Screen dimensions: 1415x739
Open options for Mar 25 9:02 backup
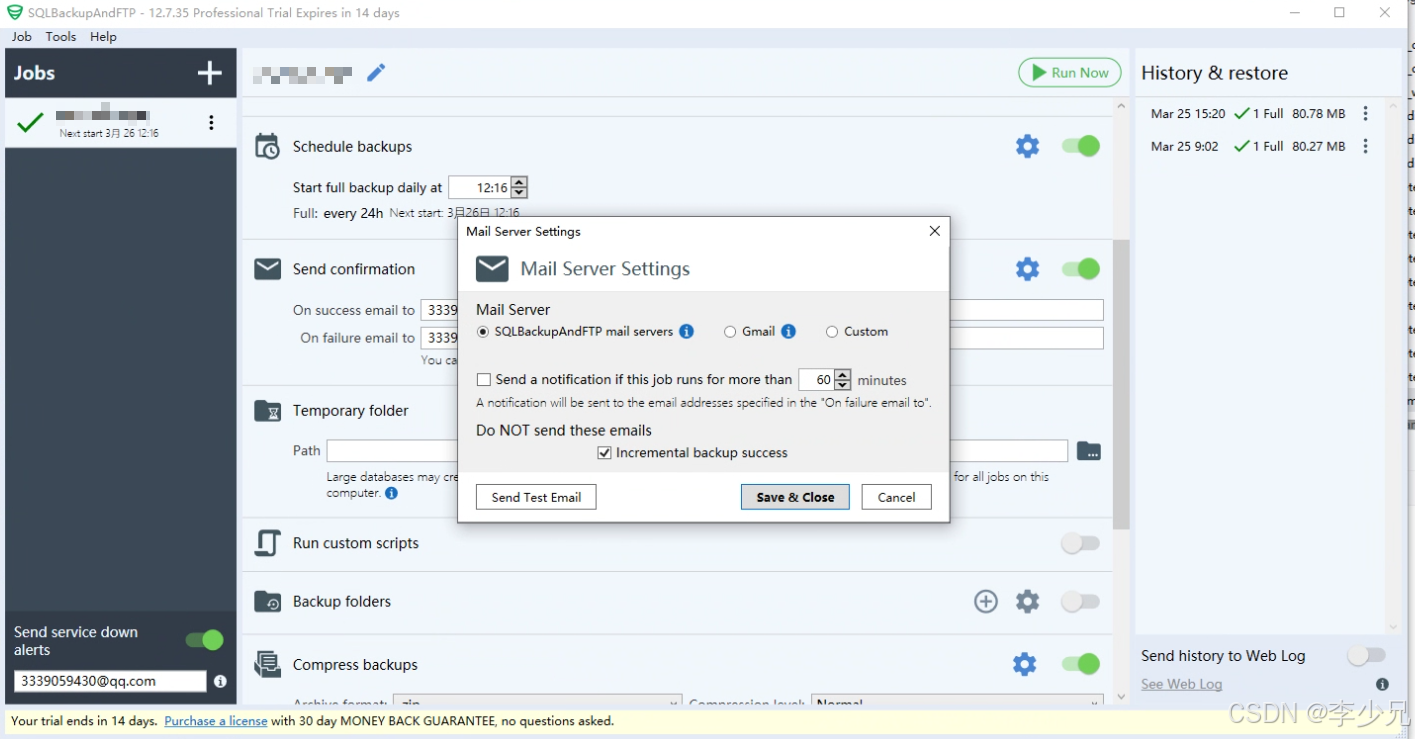[x=1366, y=146]
